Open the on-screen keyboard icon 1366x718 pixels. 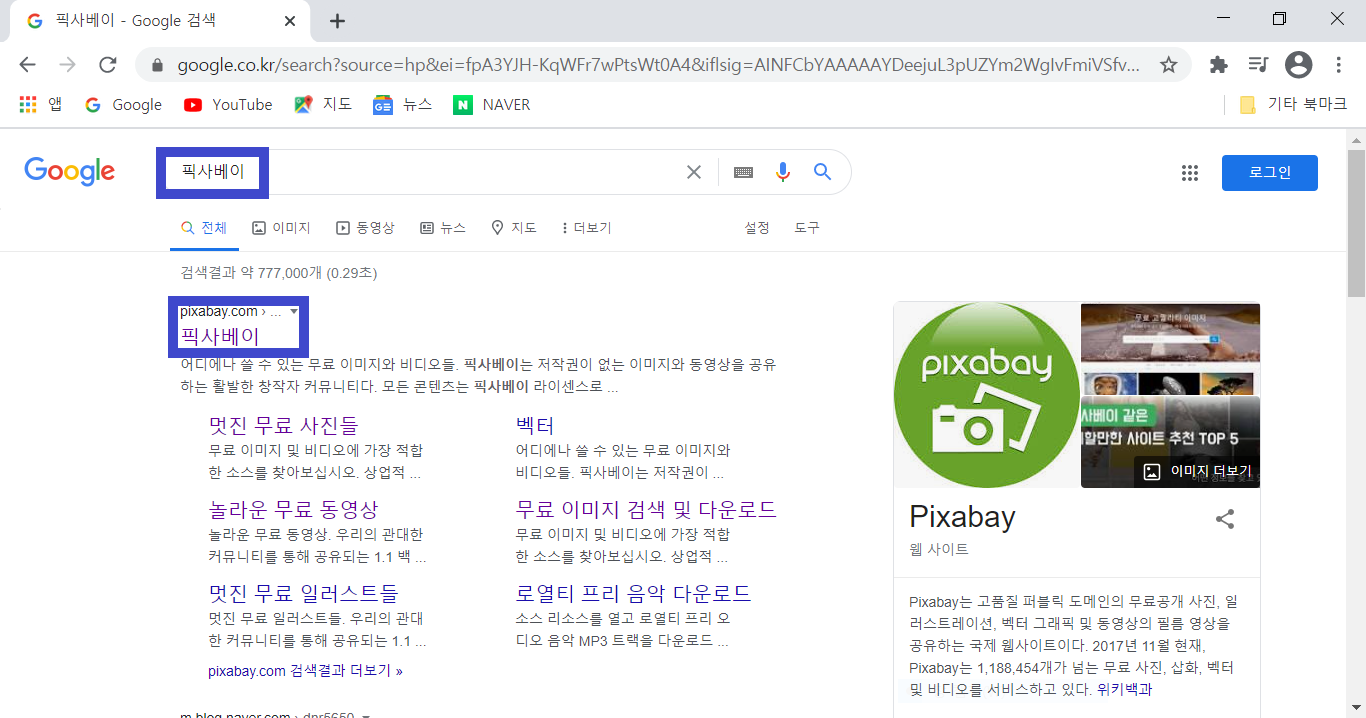coord(743,172)
